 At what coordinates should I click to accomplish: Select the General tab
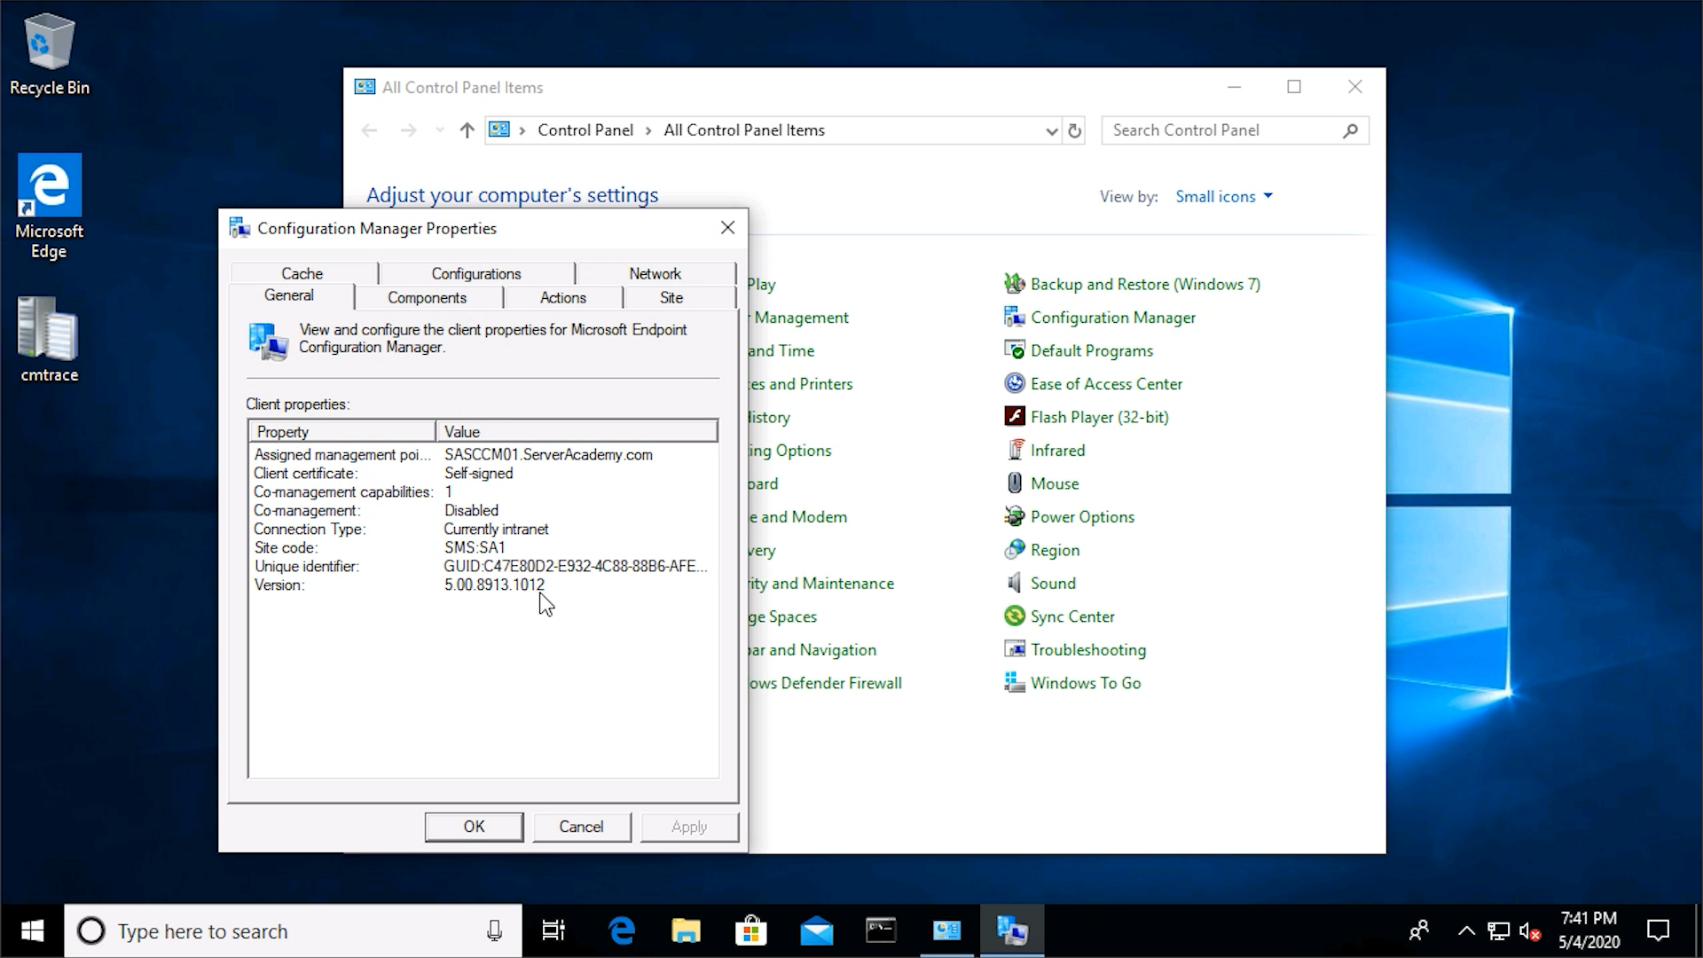tap(289, 295)
